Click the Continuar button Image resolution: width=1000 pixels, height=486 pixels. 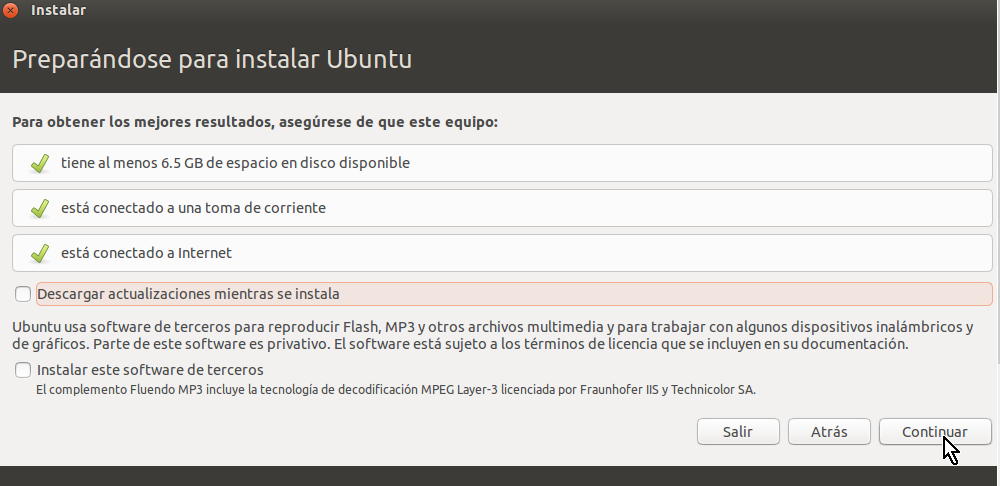935,432
